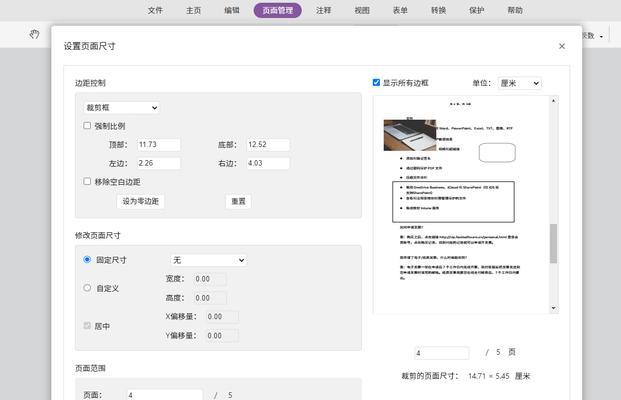Click the preview page number field
621x400 pixels.
pos(442,353)
